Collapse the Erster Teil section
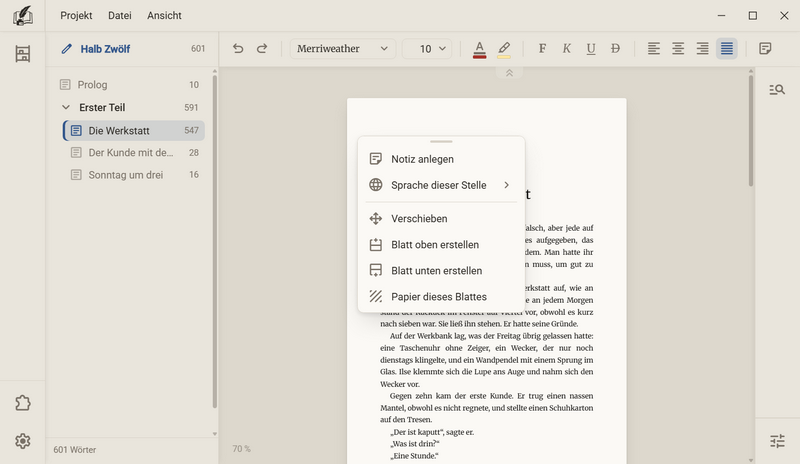Image resolution: width=800 pixels, height=464 pixels. [66, 107]
